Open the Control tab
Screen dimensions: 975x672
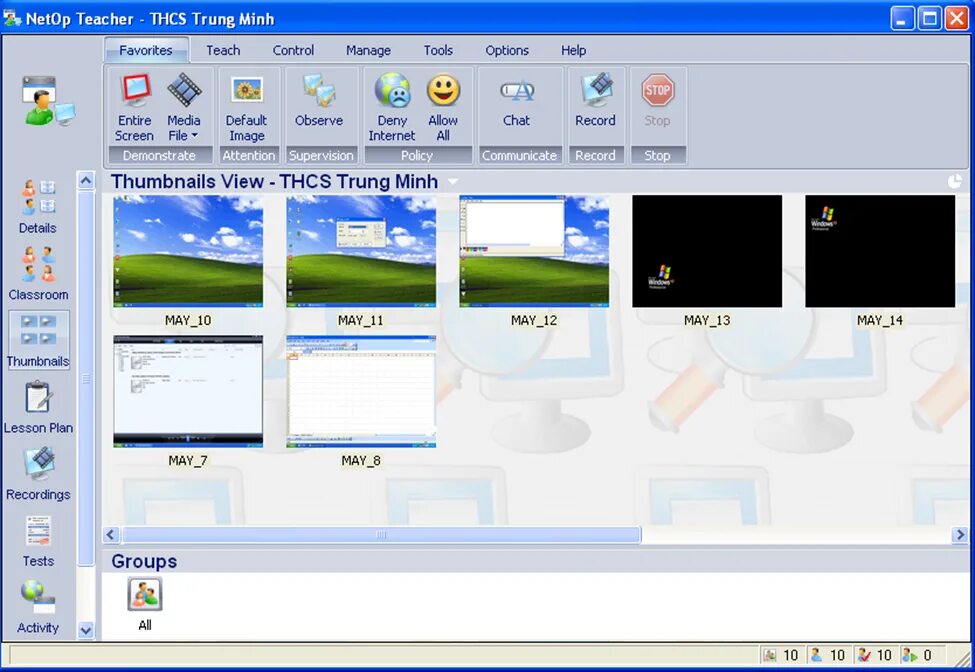tap(293, 50)
